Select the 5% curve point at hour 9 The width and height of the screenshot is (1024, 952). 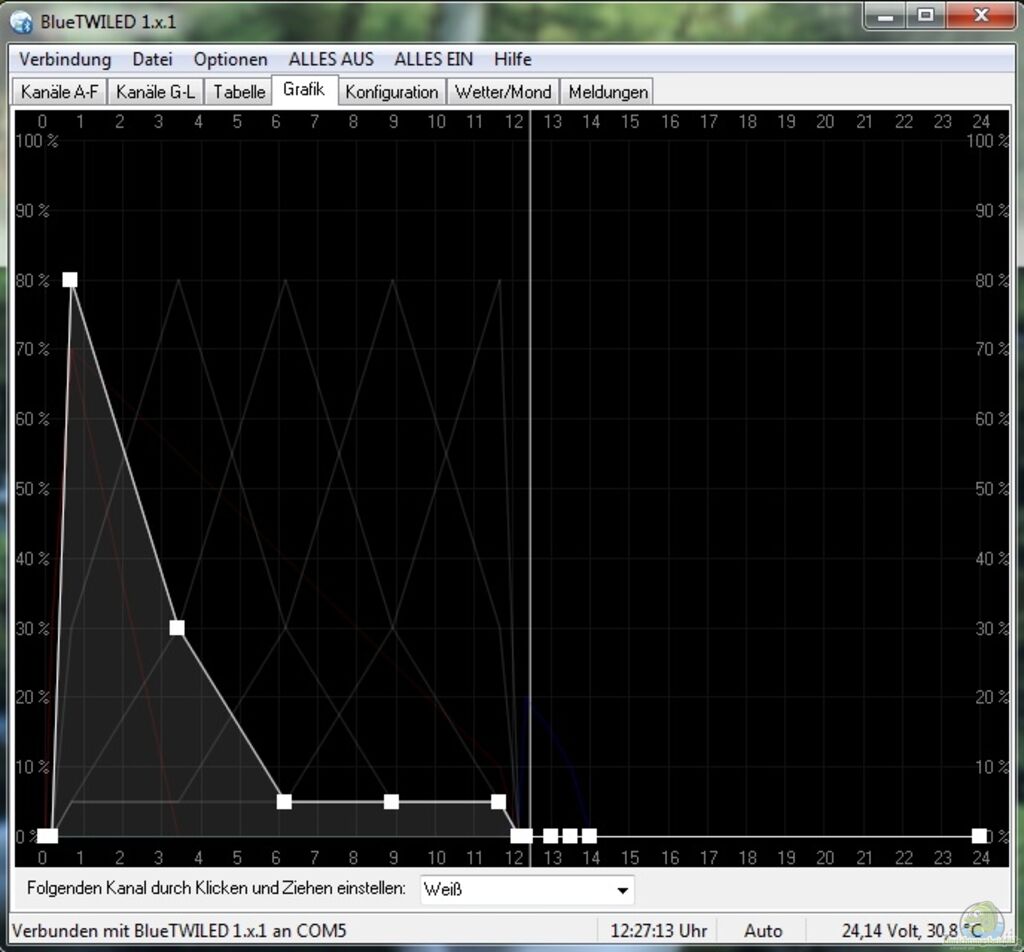pyautogui.click(x=391, y=802)
